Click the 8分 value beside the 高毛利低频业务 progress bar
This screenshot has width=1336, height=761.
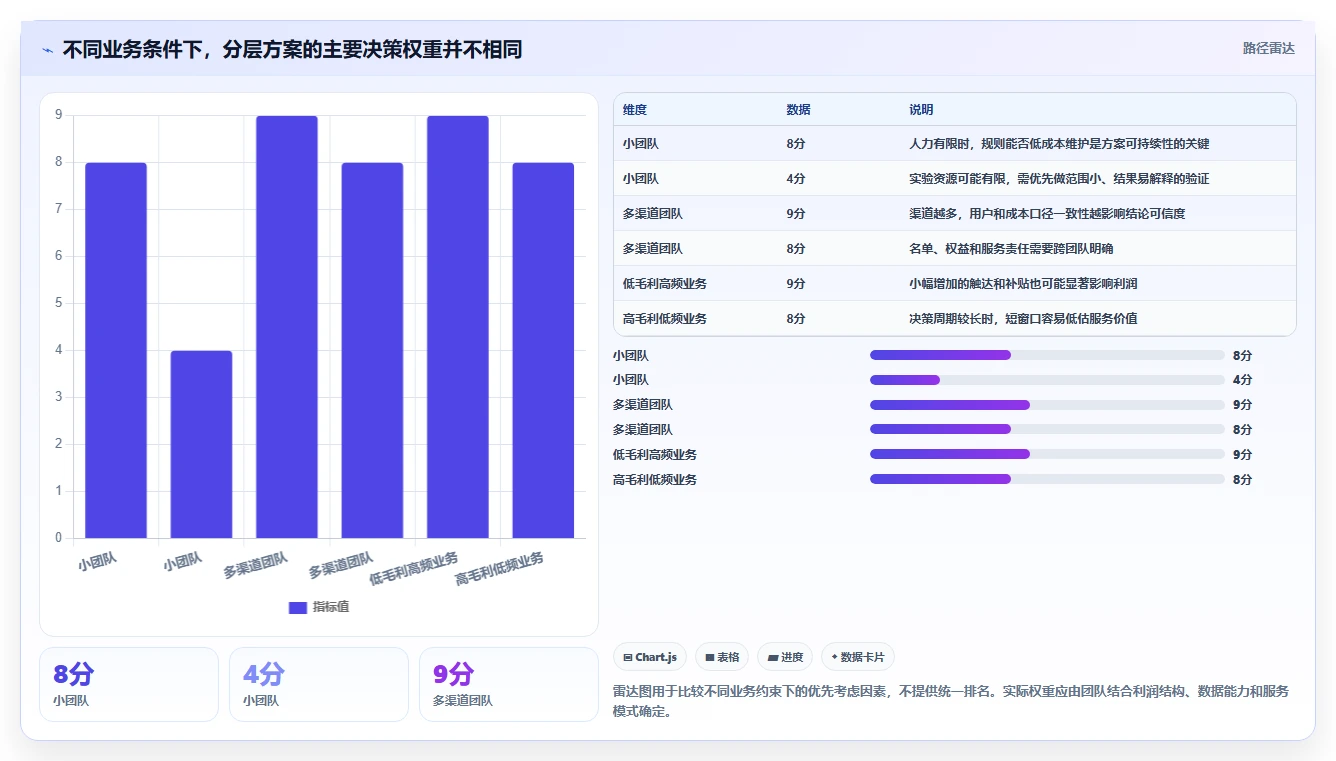(1242, 479)
